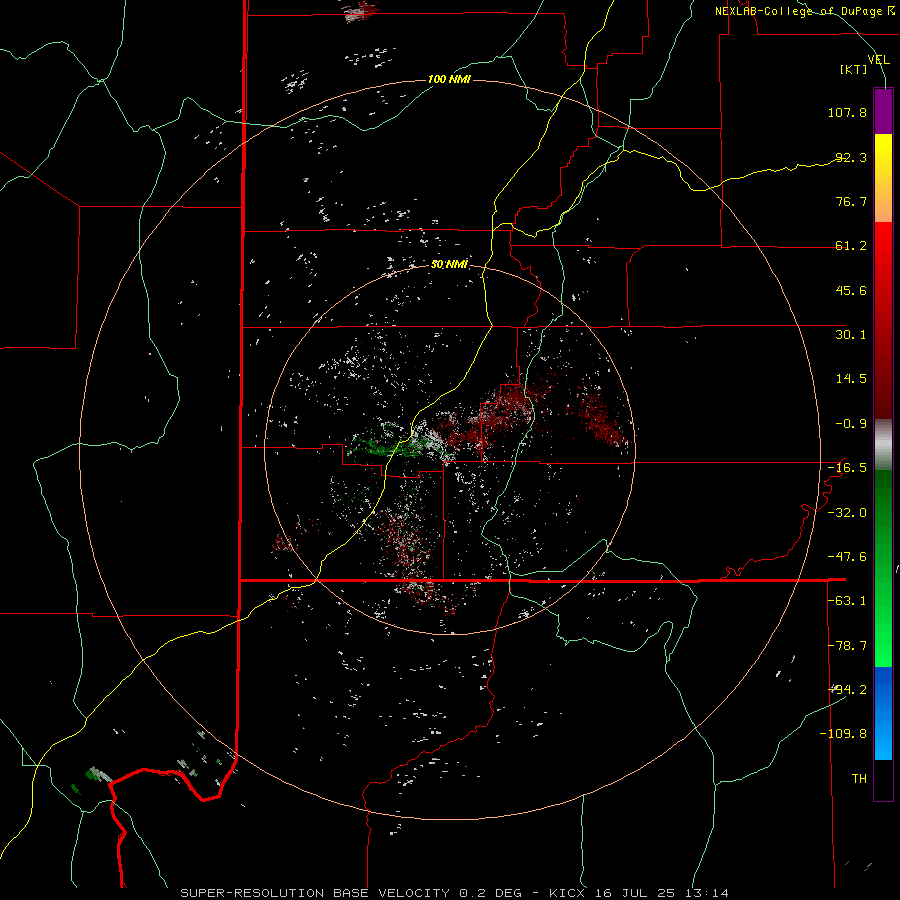This screenshot has height=900, width=900.
Task: Click the -0.9 scale value
Action: pyautogui.click(x=851, y=424)
